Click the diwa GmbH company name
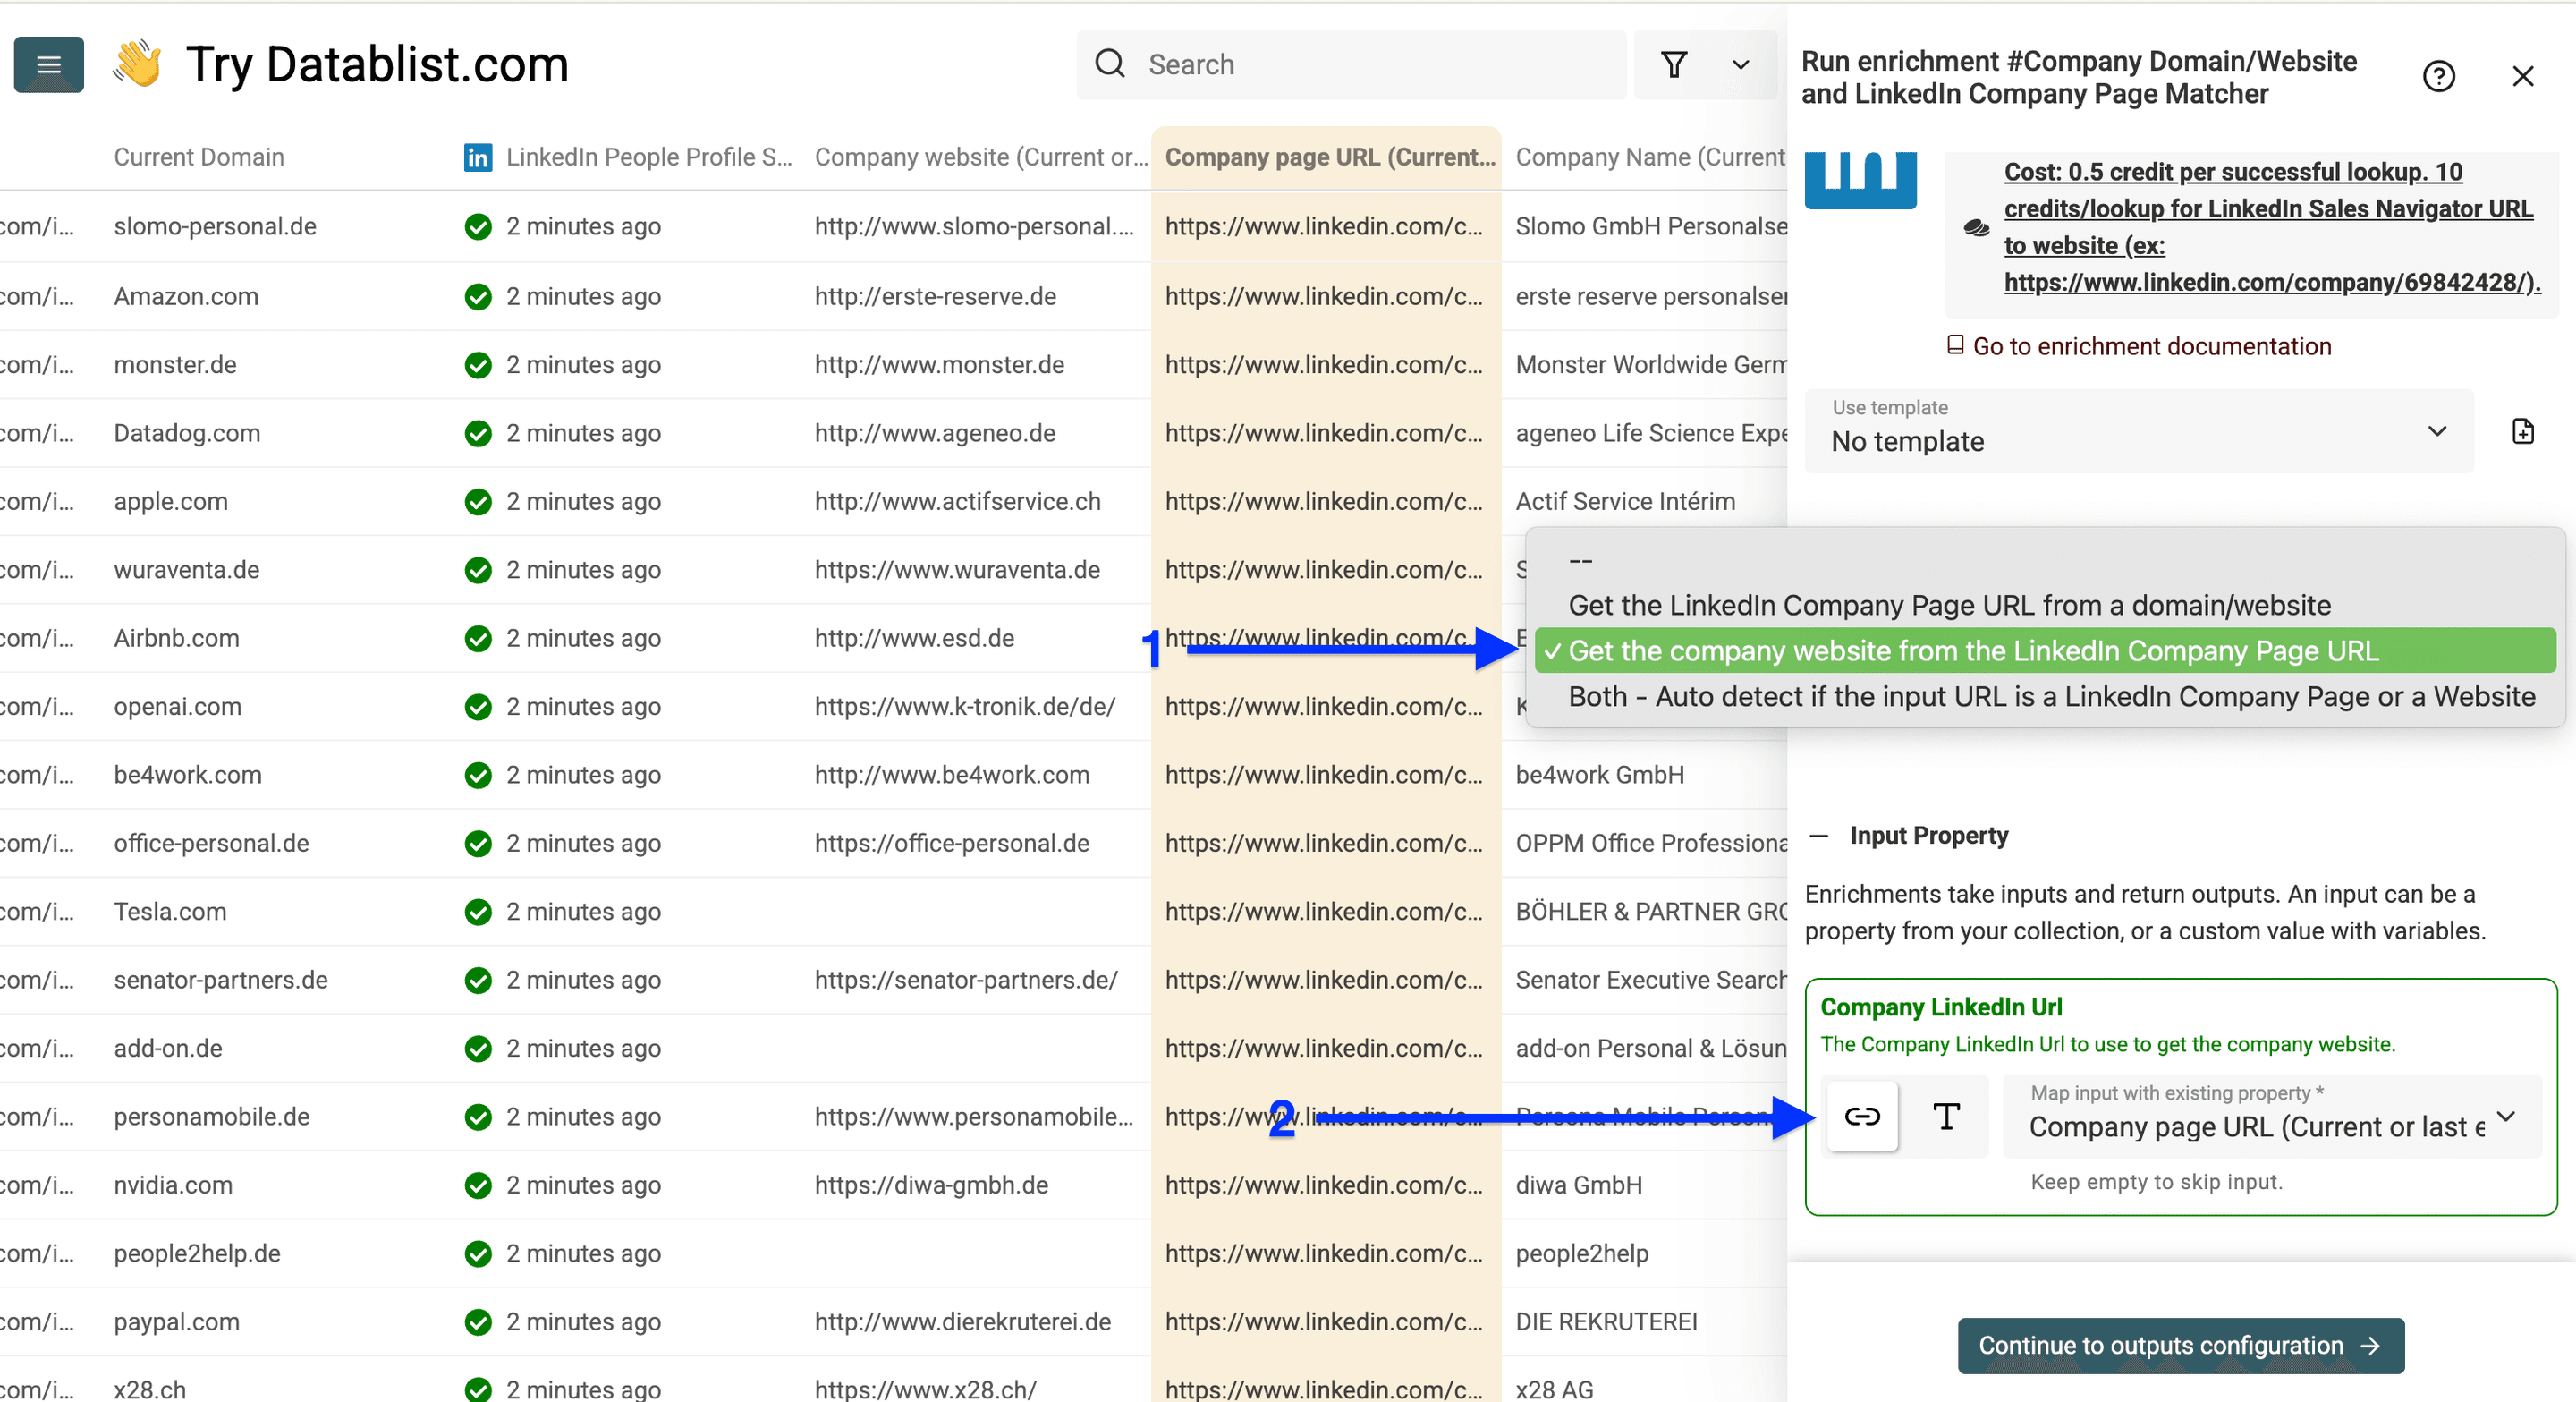Image resolution: width=2576 pixels, height=1402 pixels. pyautogui.click(x=1578, y=1185)
